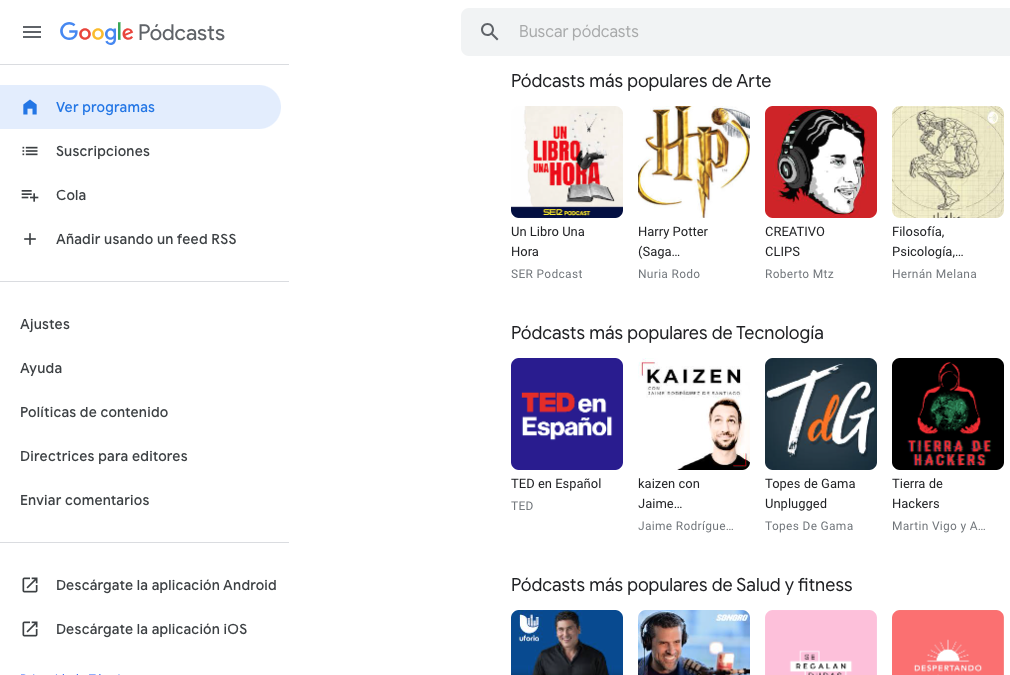Open Un Libro Una Hora podcast cover

point(567,162)
